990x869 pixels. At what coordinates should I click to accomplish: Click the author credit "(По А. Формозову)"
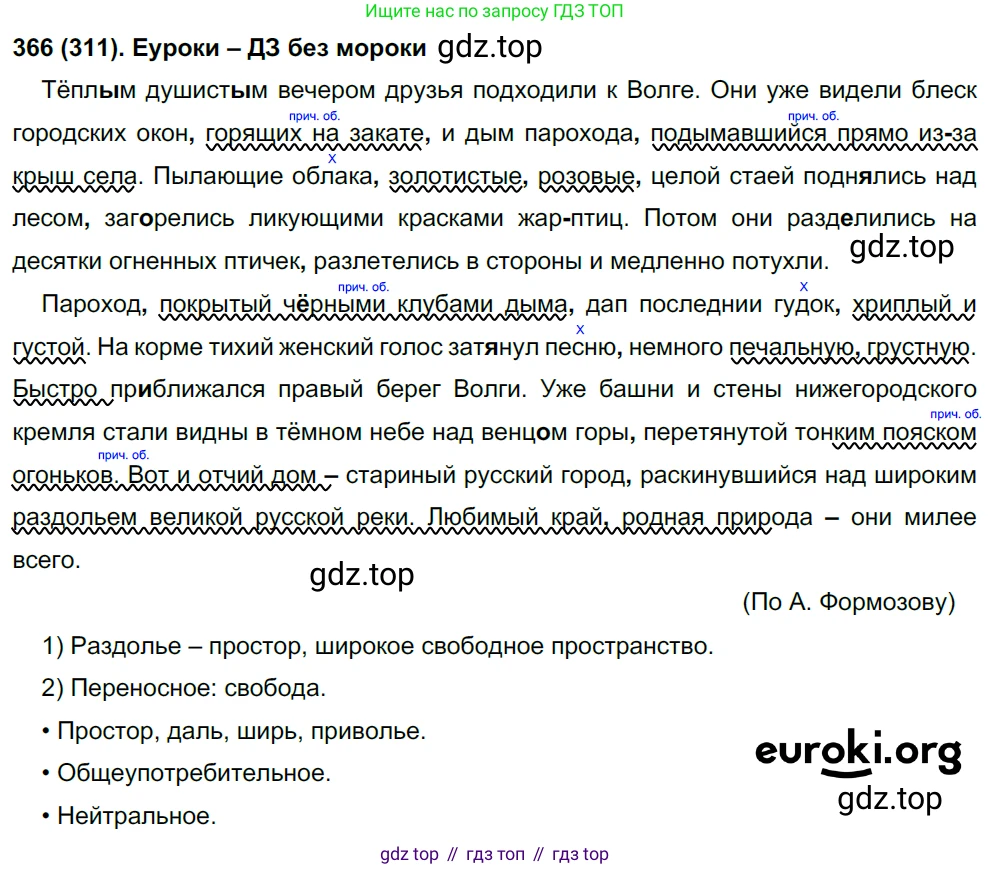848,602
